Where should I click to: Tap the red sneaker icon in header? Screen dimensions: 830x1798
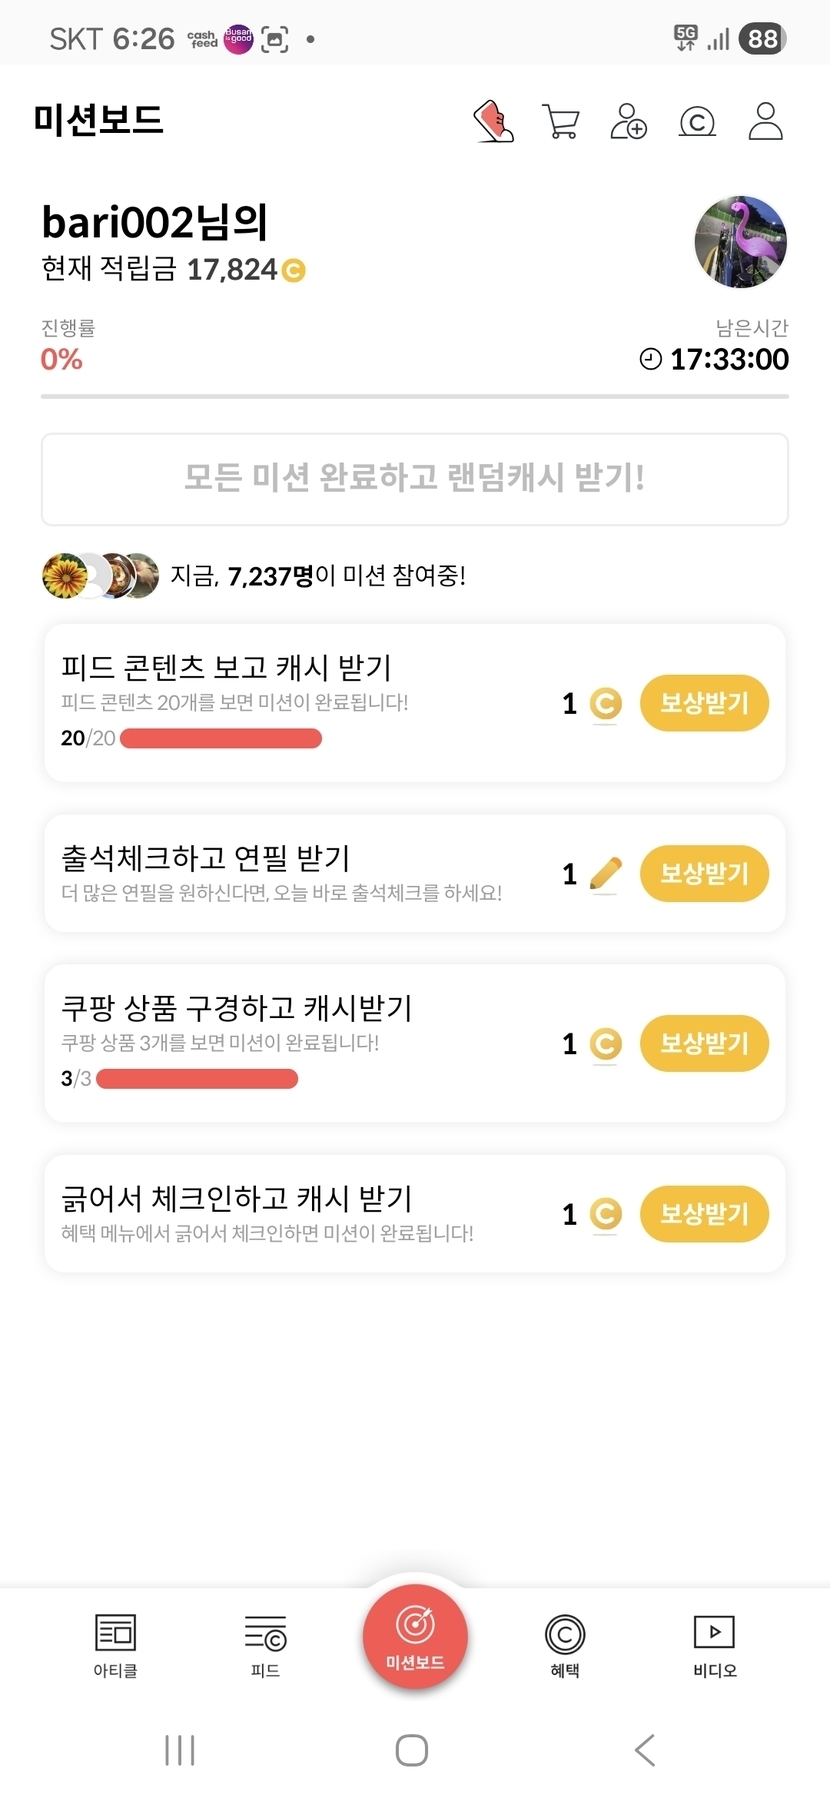click(493, 121)
